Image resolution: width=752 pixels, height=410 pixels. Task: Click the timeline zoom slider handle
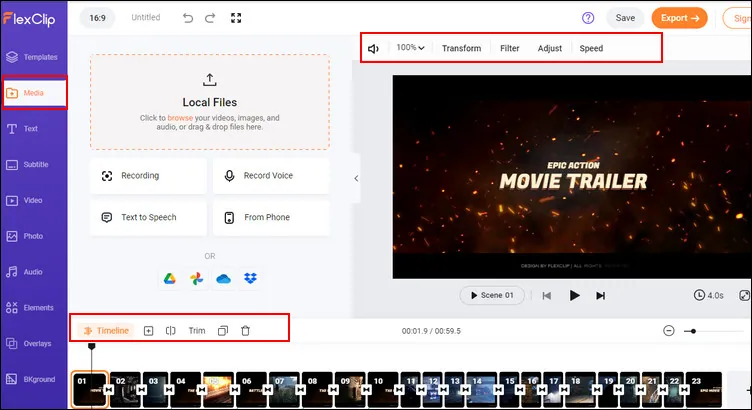(x=693, y=331)
